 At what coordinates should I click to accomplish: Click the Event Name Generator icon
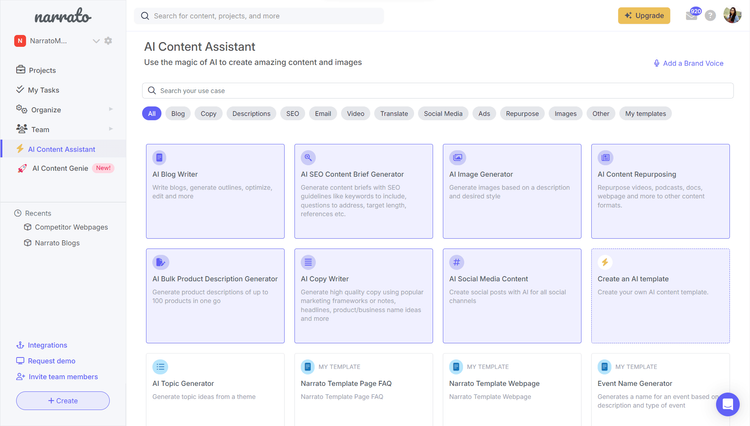605,367
